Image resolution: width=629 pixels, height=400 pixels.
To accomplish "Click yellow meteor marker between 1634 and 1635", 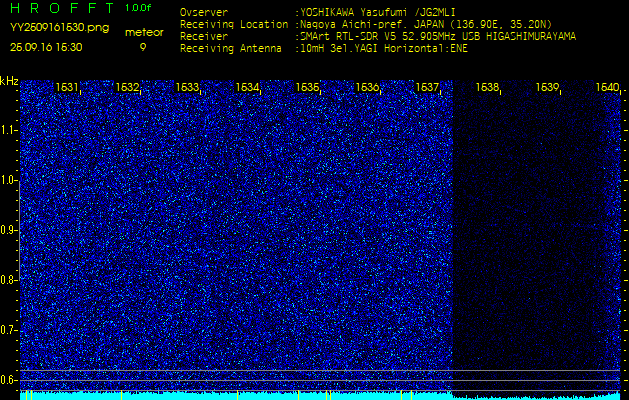I will coord(298,394).
